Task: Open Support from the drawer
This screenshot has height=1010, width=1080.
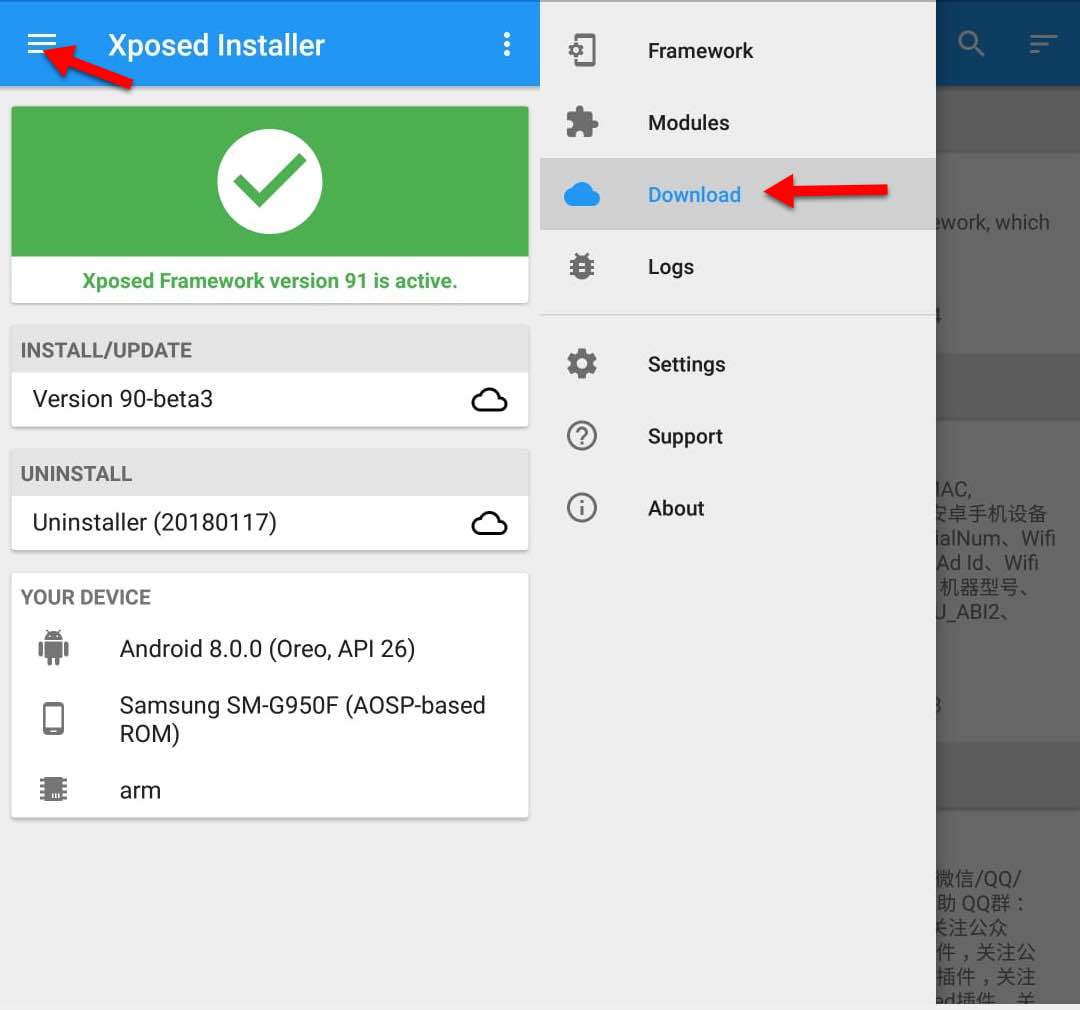Action: [x=738, y=436]
